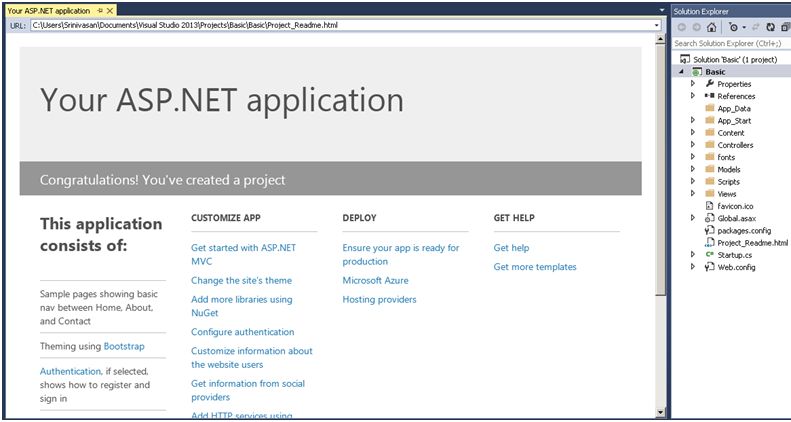Click the page scrollbar down arrow

pyautogui.click(x=661, y=412)
